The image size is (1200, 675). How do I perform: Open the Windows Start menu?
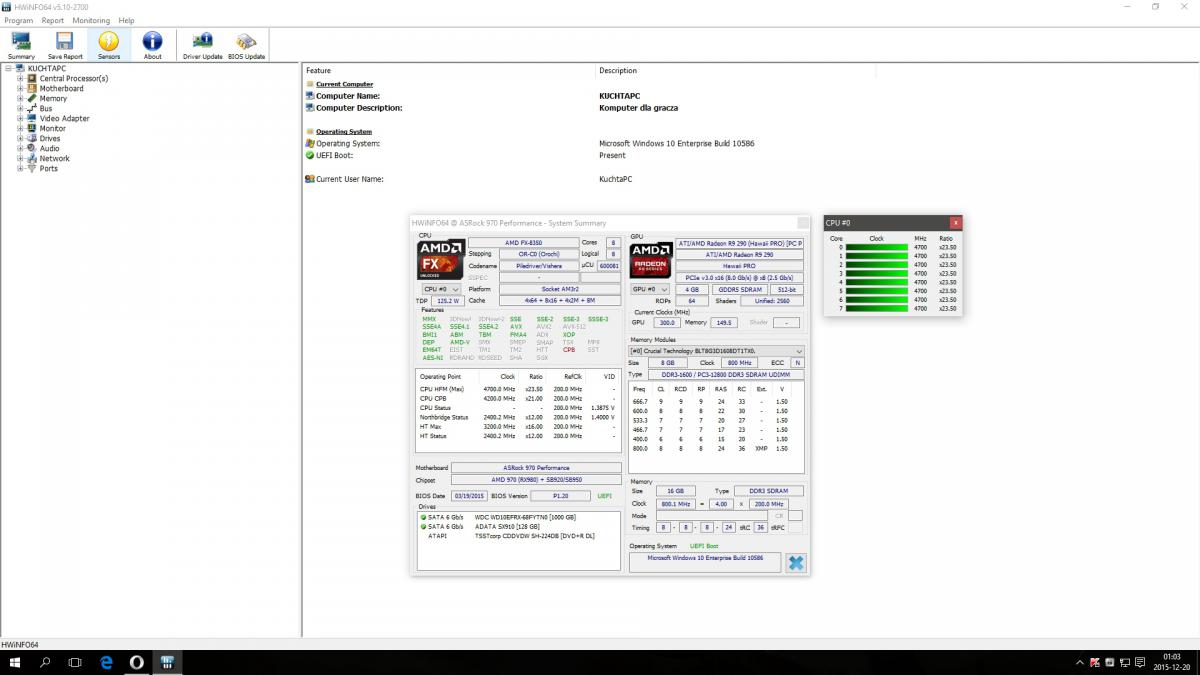click(15, 663)
